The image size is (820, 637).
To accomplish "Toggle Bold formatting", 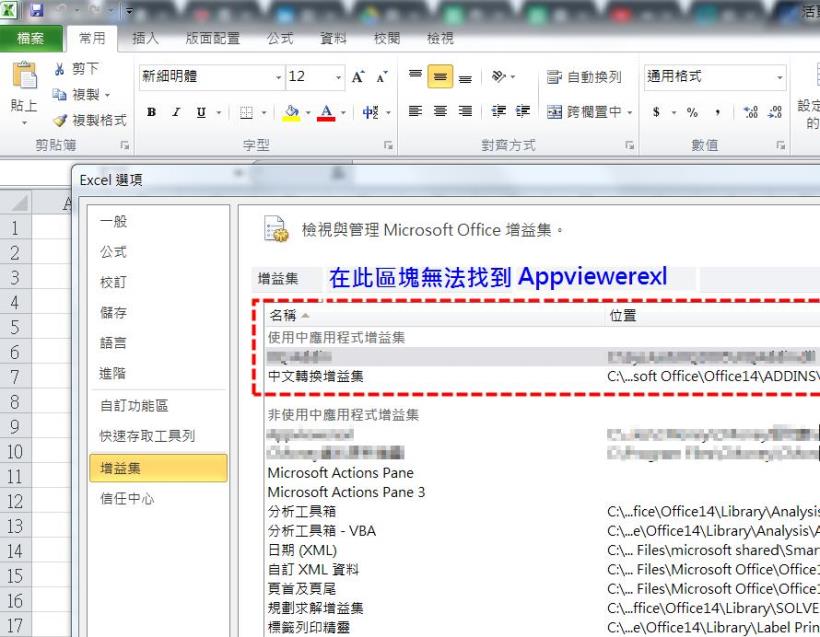I will click(152, 112).
